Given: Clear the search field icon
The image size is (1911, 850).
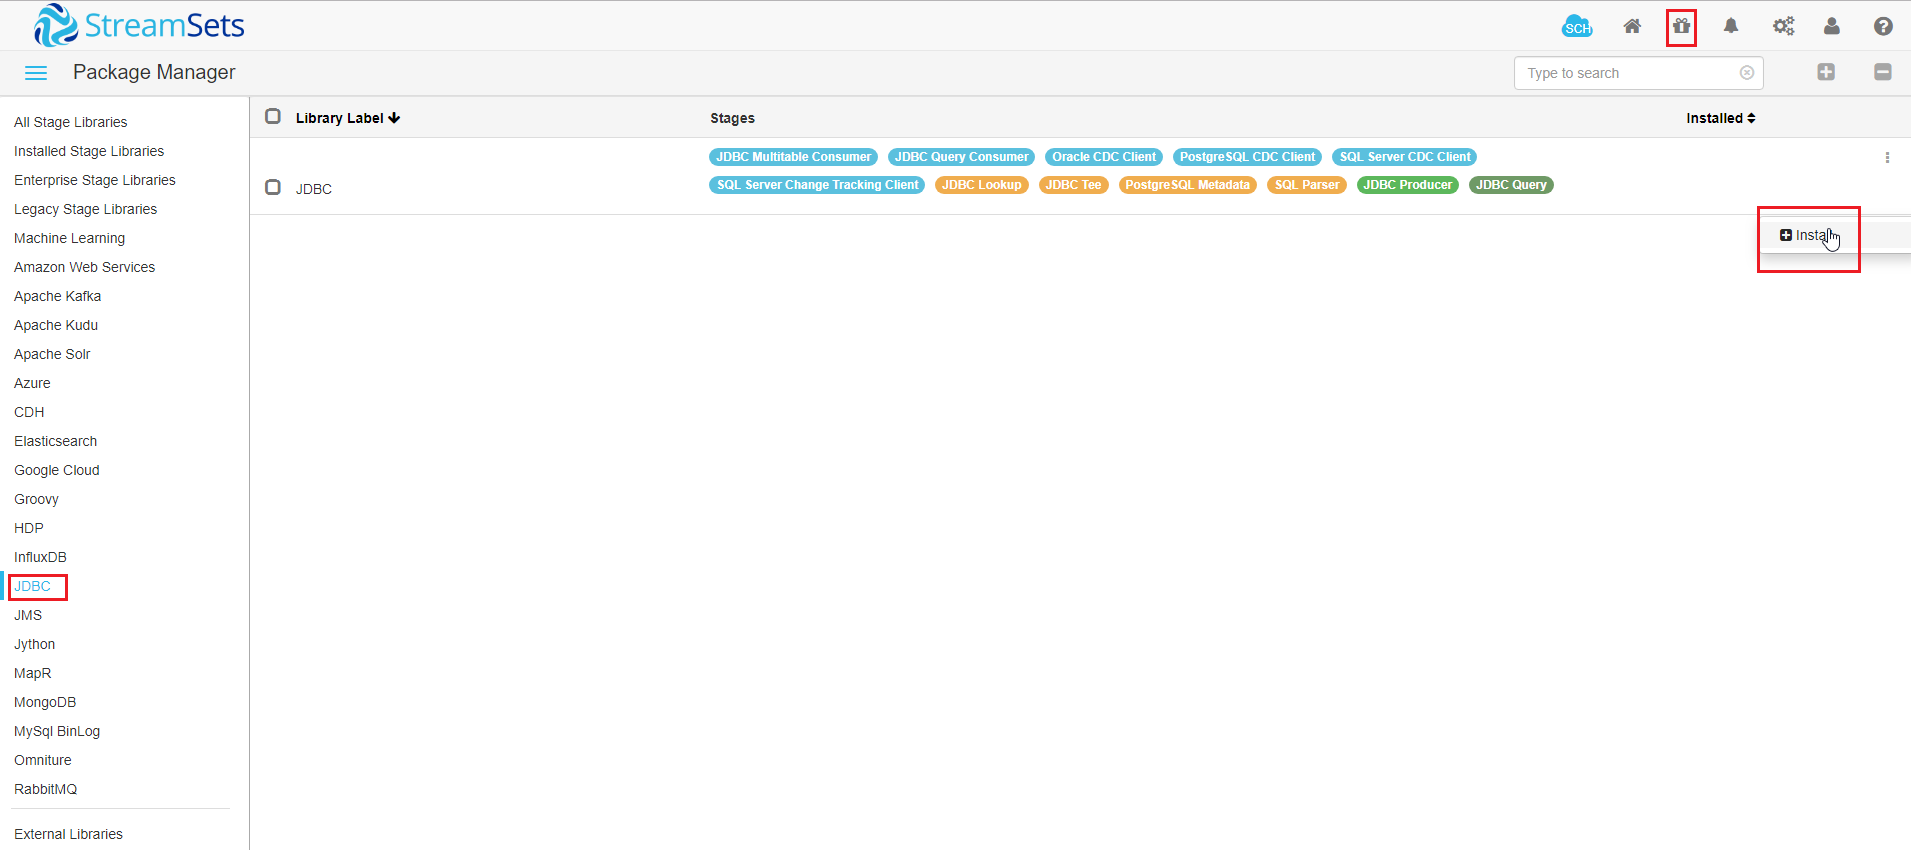Looking at the screenshot, I should 1747,73.
